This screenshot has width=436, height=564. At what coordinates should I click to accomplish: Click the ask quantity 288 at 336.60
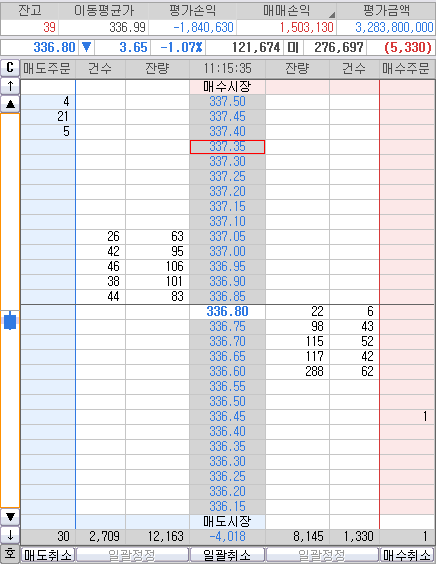pos(297,372)
